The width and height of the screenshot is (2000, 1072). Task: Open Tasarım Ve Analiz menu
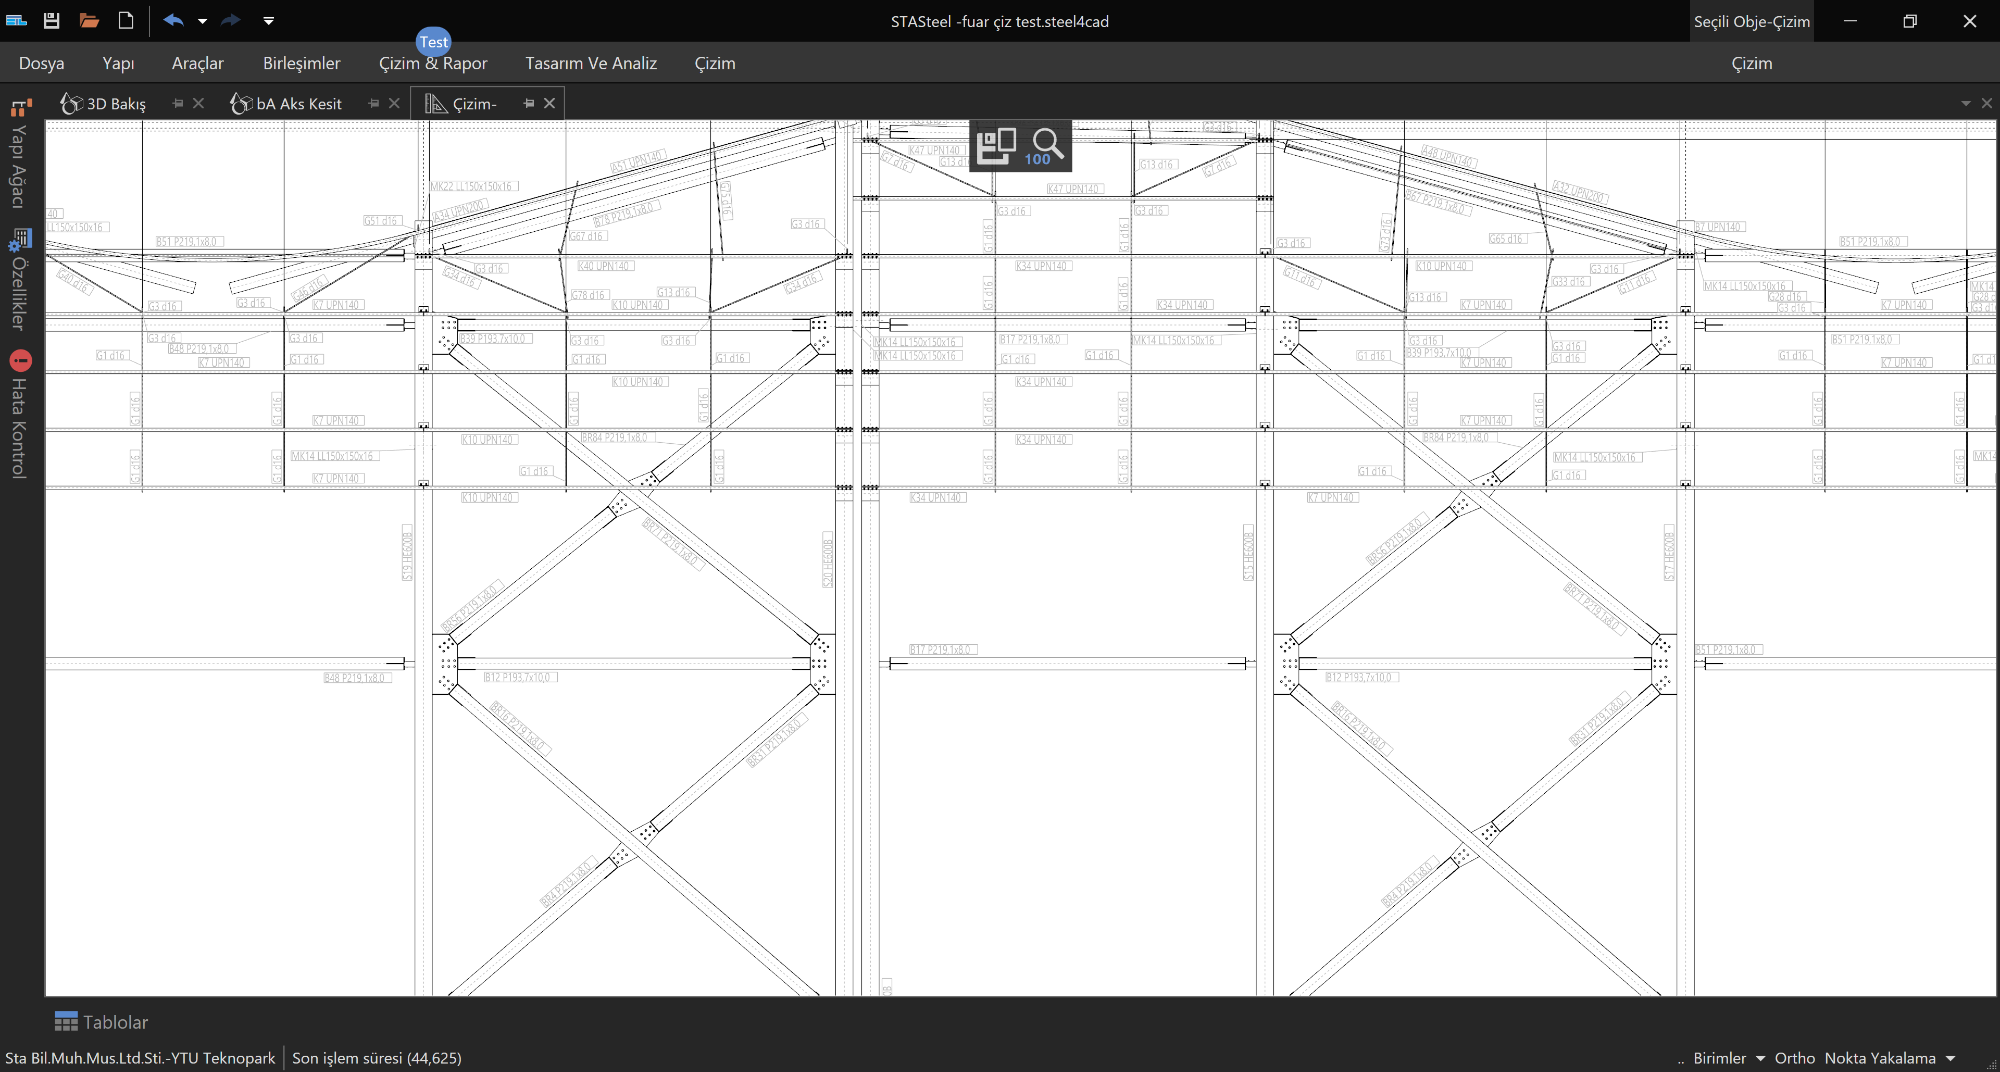pos(591,63)
